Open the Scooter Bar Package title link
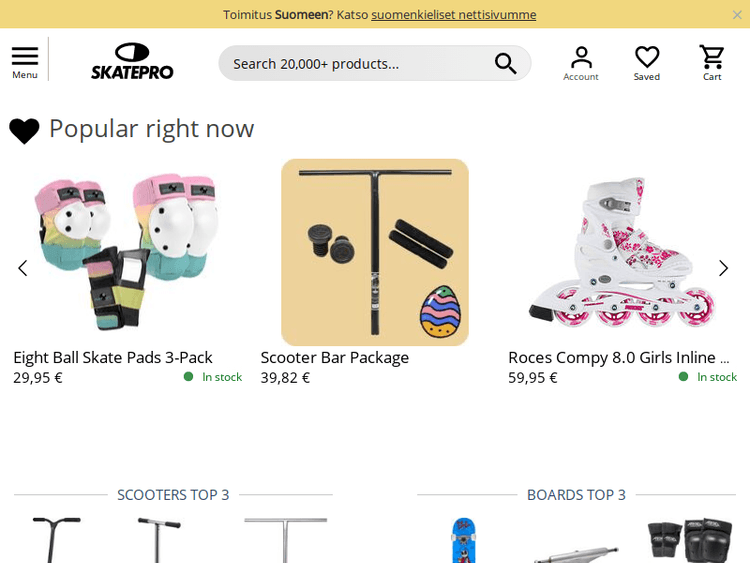The height and width of the screenshot is (563, 750). click(x=335, y=357)
